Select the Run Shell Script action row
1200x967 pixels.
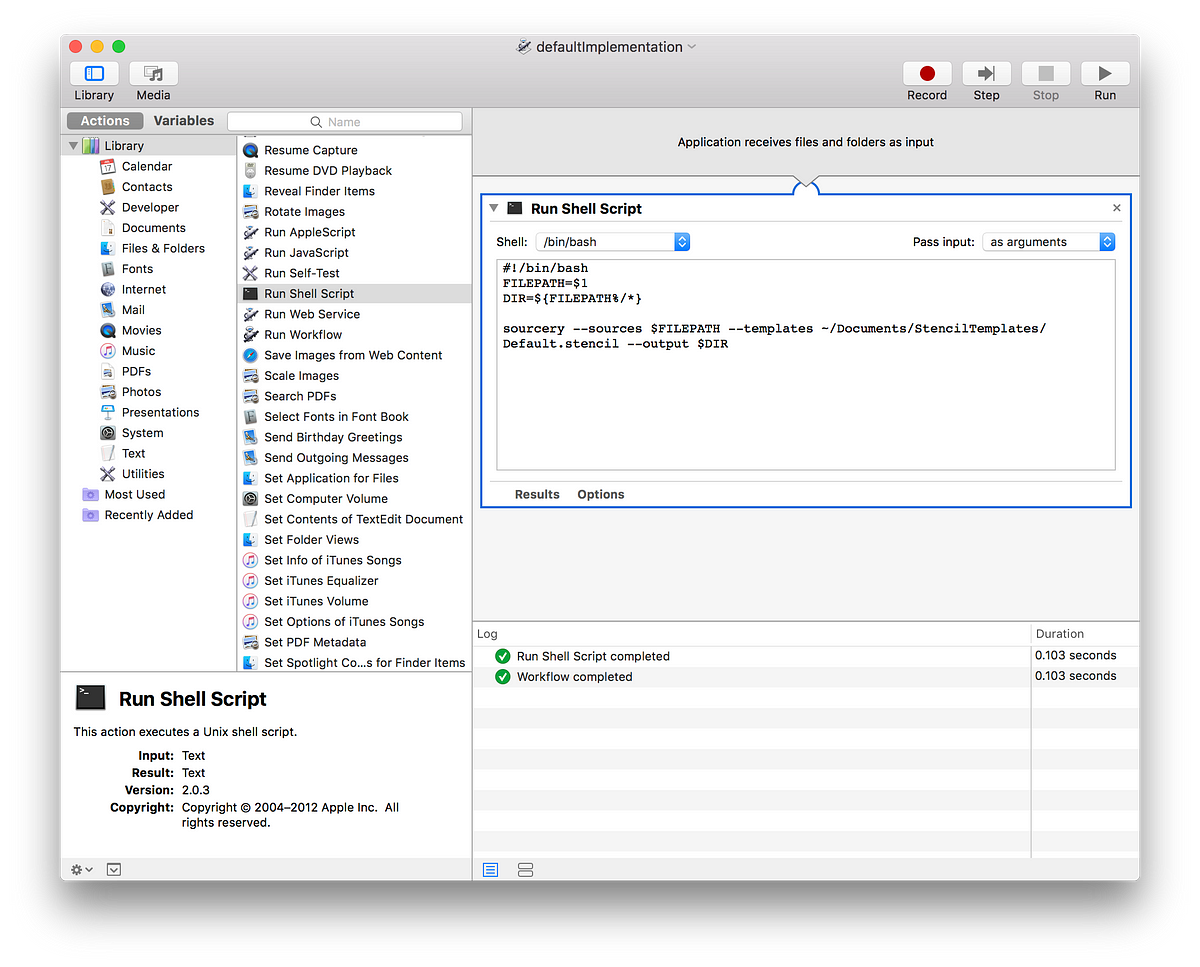click(x=354, y=294)
